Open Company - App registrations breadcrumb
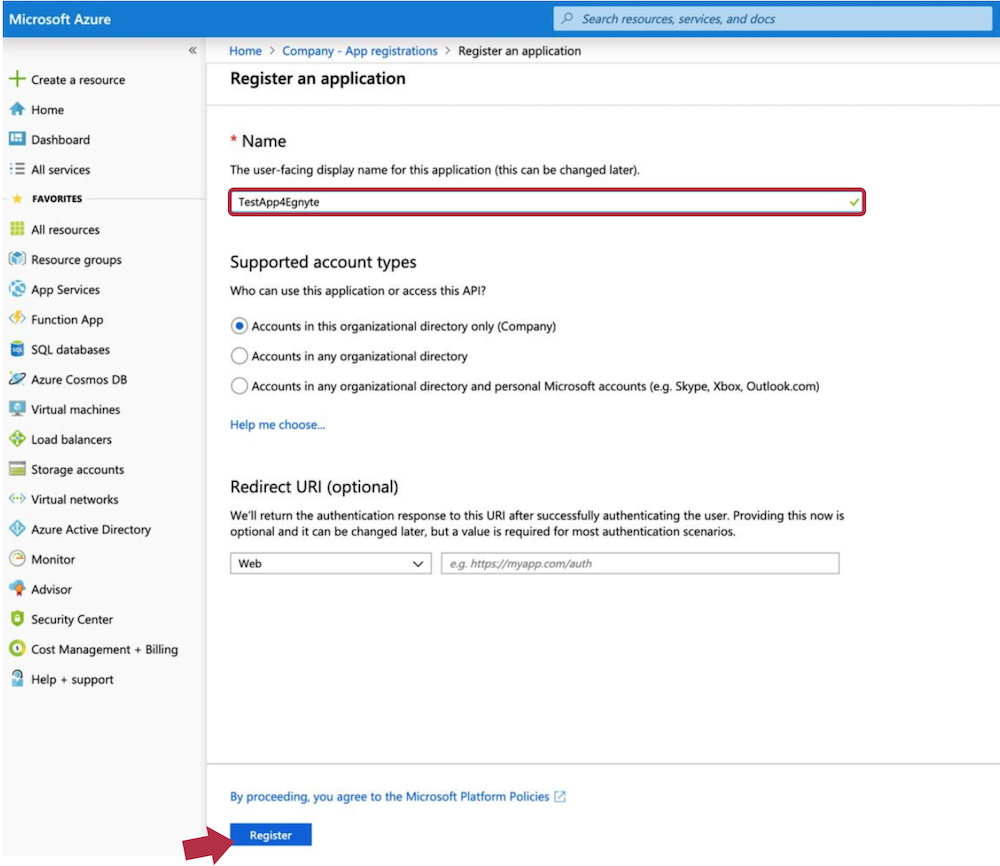This screenshot has height=866, width=1000. pyautogui.click(x=360, y=51)
